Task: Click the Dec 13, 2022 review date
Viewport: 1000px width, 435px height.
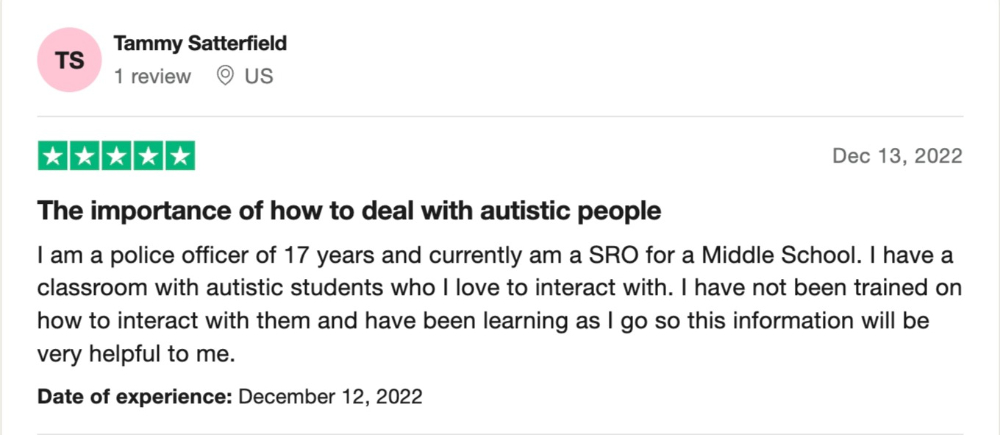Action: pos(897,156)
